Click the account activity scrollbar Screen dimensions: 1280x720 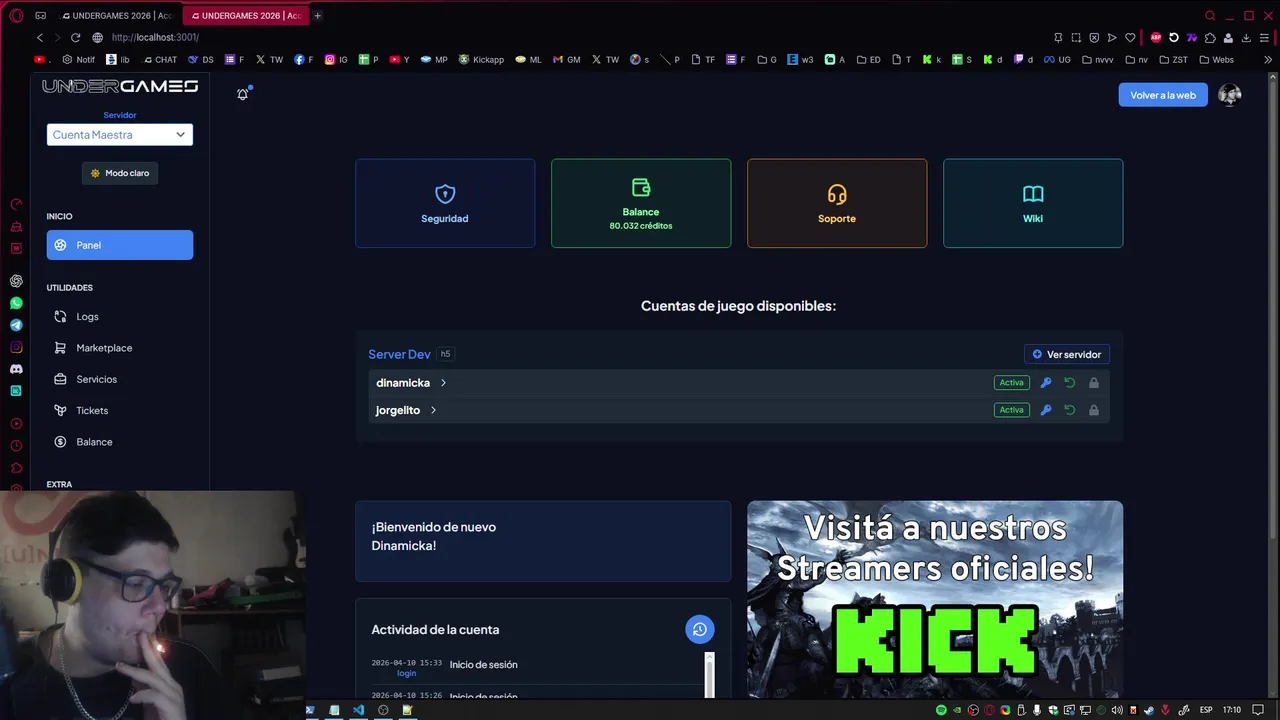click(x=710, y=675)
